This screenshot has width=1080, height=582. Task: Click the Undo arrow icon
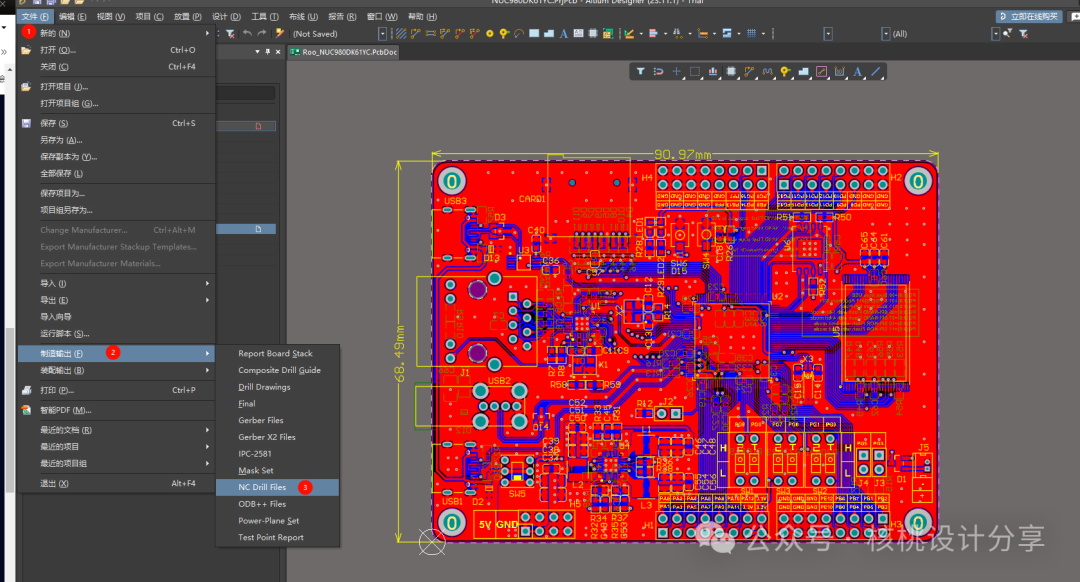[x=247, y=33]
